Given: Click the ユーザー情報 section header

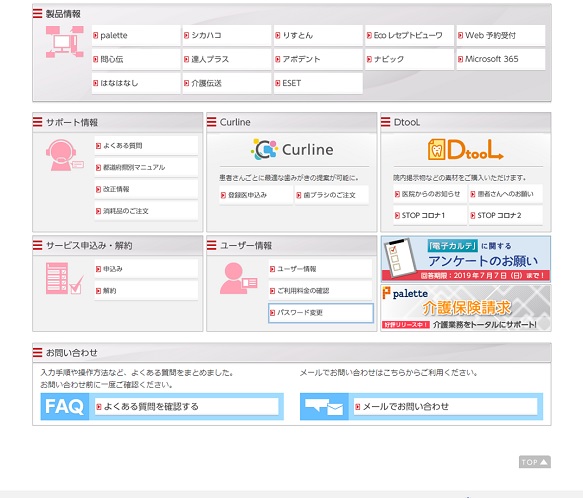Looking at the screenshot, I should point(292,245).
